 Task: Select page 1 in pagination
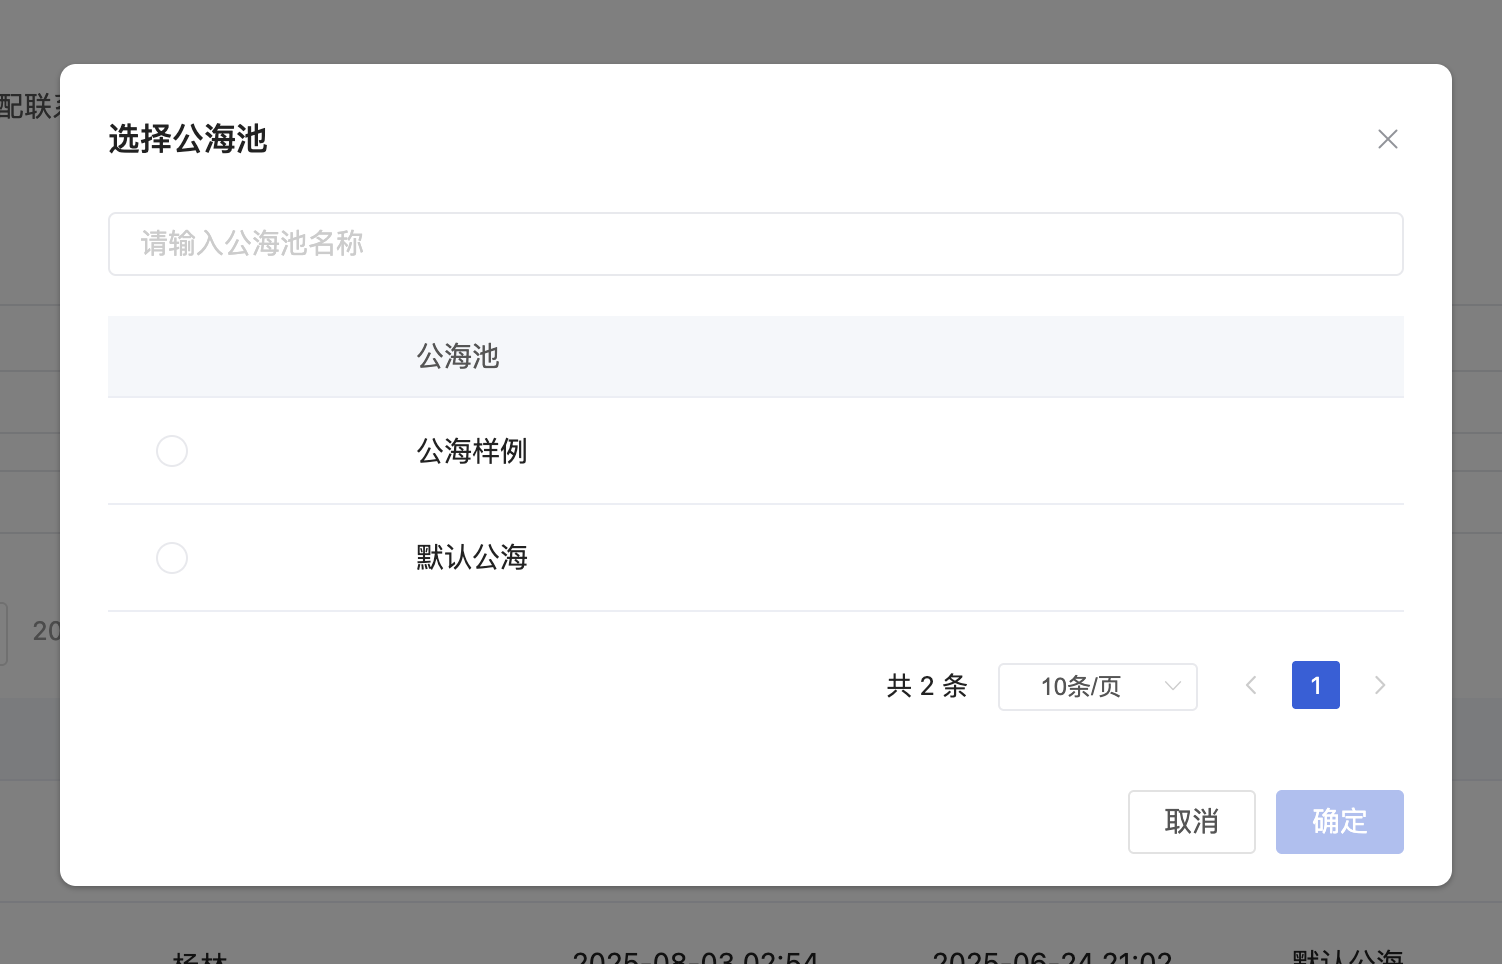coord(1316,685)
